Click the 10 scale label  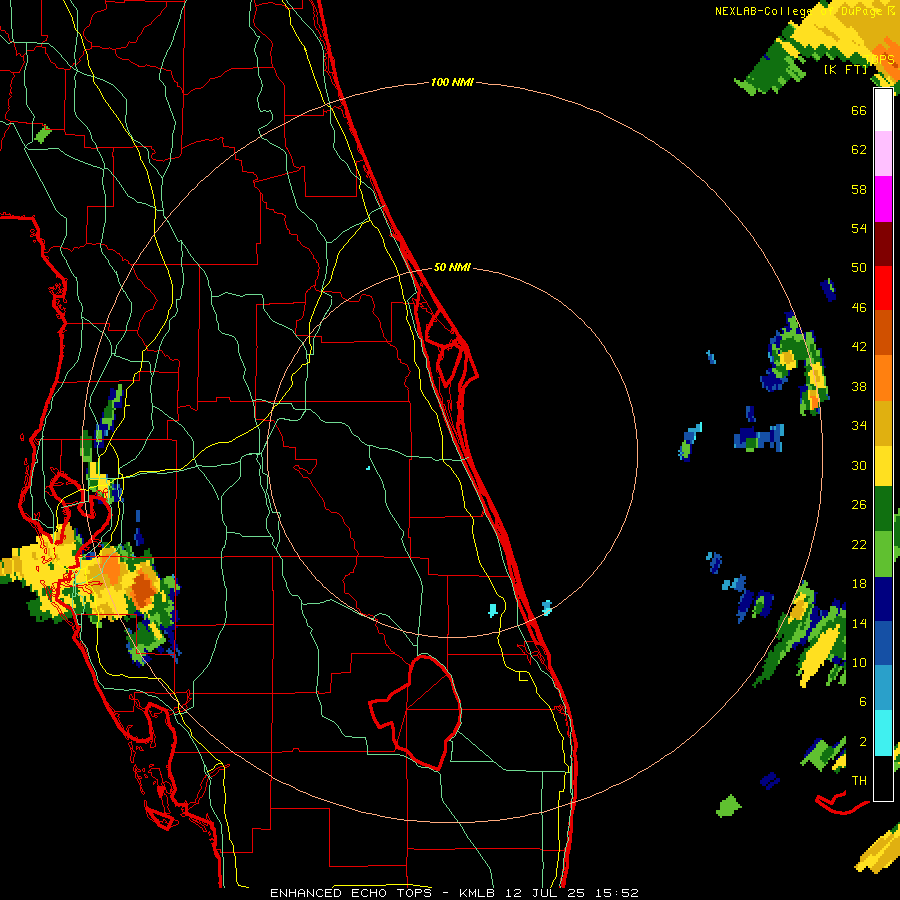click(x=859, y=662)
